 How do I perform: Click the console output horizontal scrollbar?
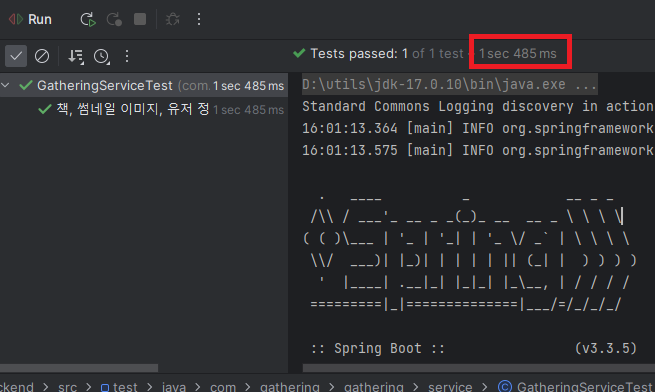(479, 368)
